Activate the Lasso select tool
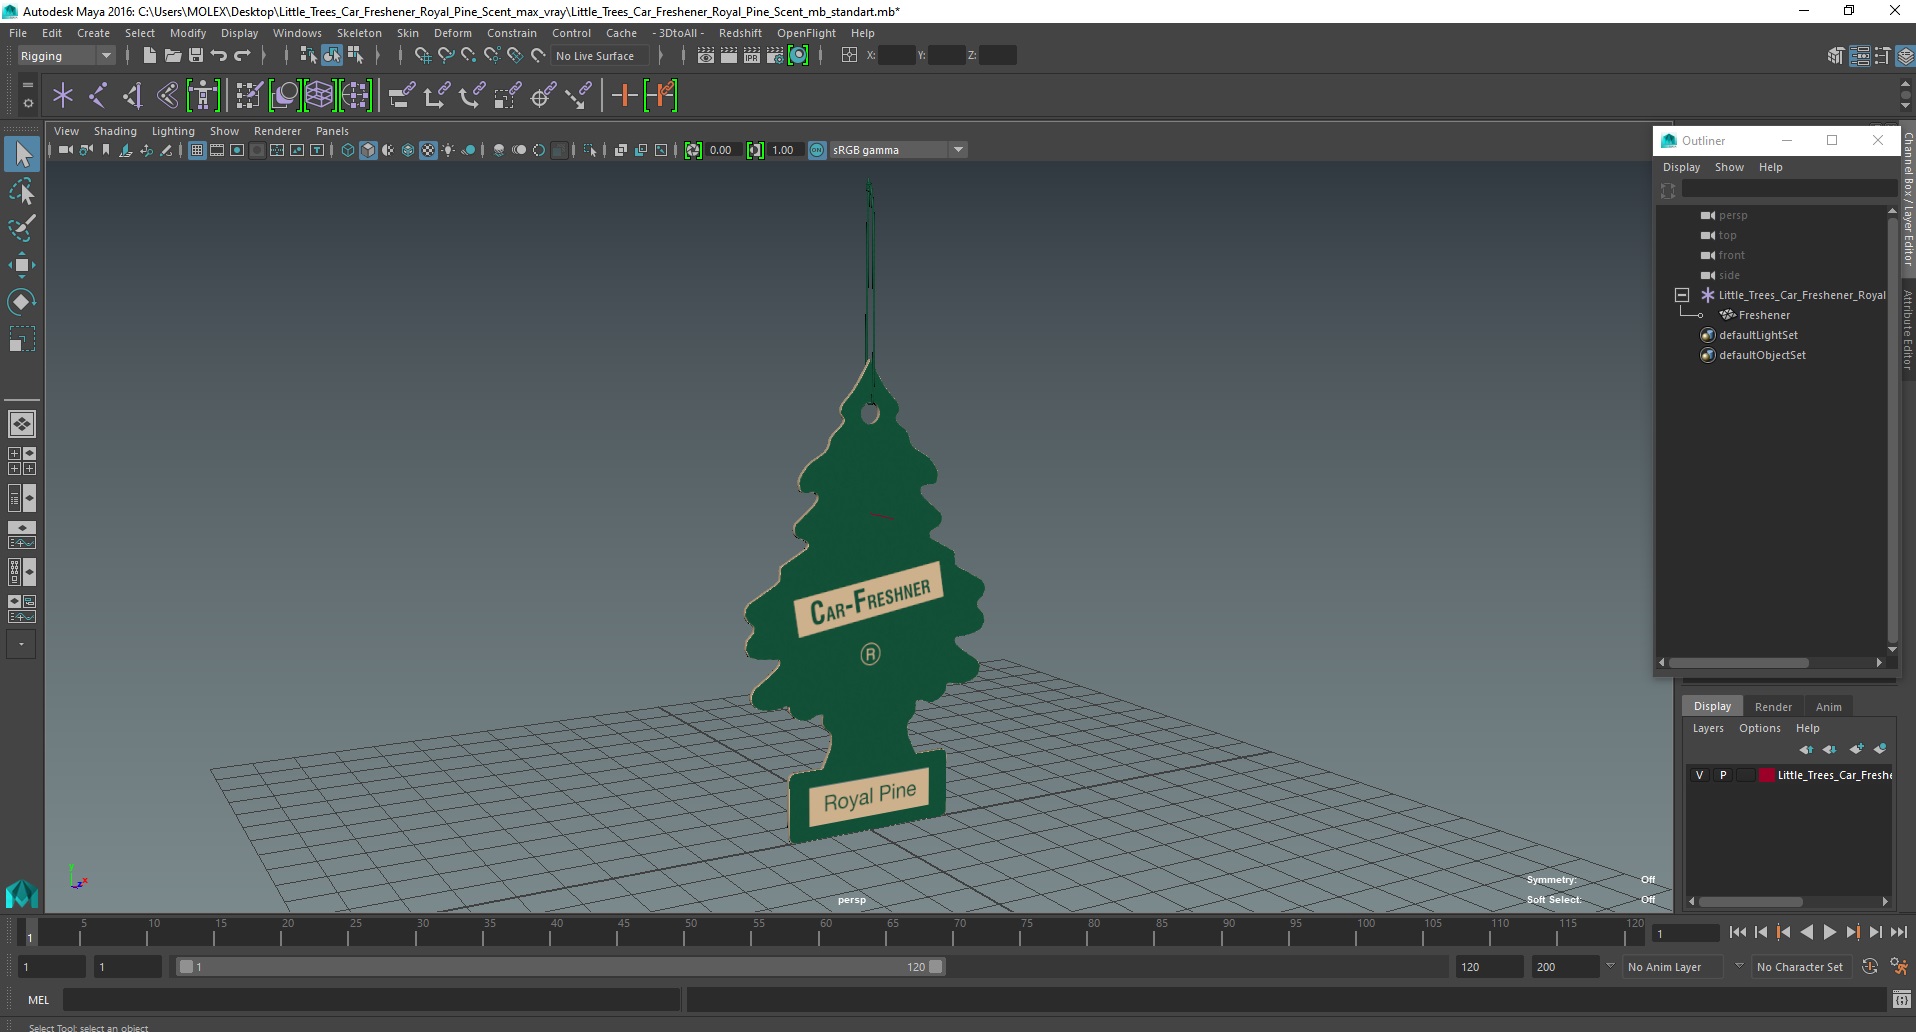Screen dimensions: 1916x1032 [x=22, y=191]
